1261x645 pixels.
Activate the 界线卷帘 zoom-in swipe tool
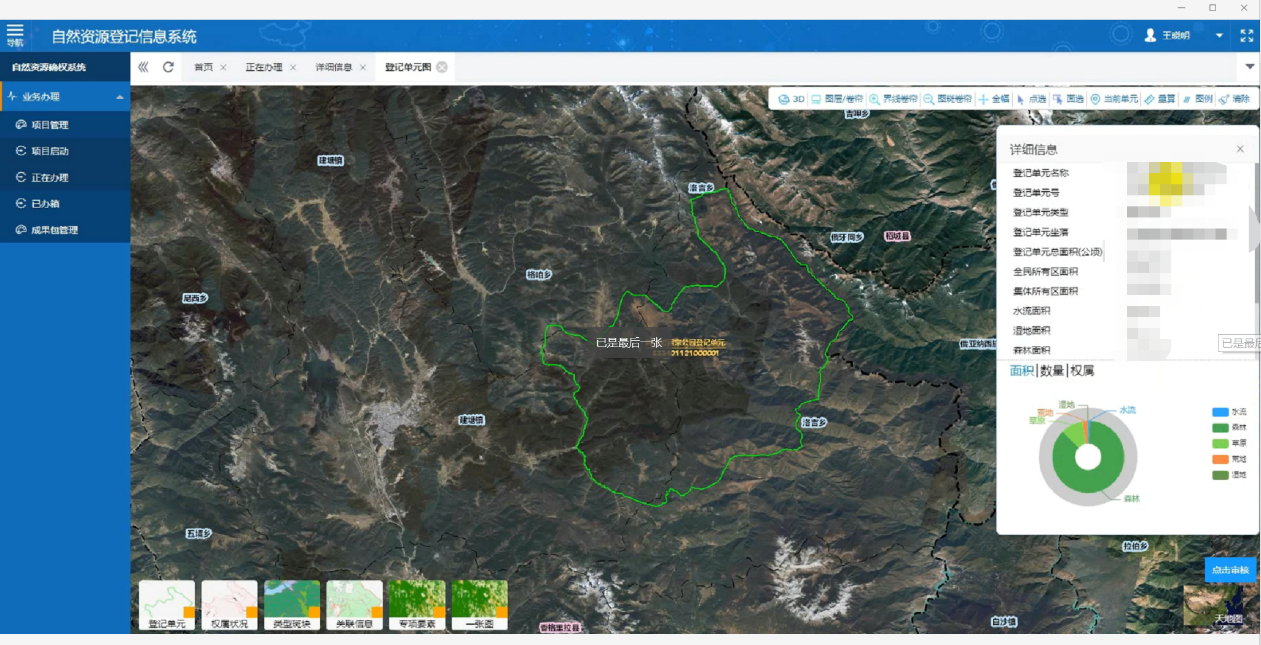pyautogui.click(x=893, y=99)
